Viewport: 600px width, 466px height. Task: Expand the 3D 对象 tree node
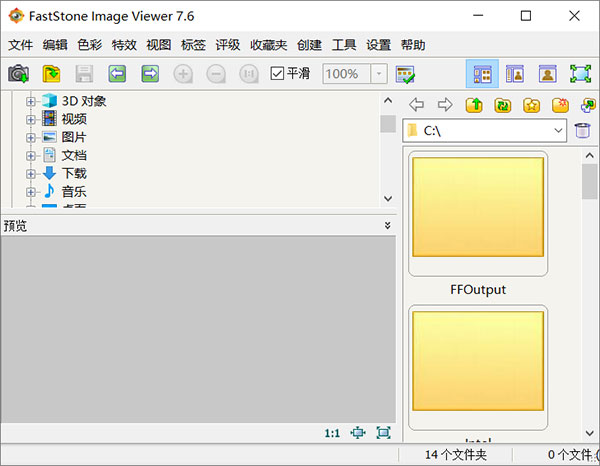click(31, 101)
